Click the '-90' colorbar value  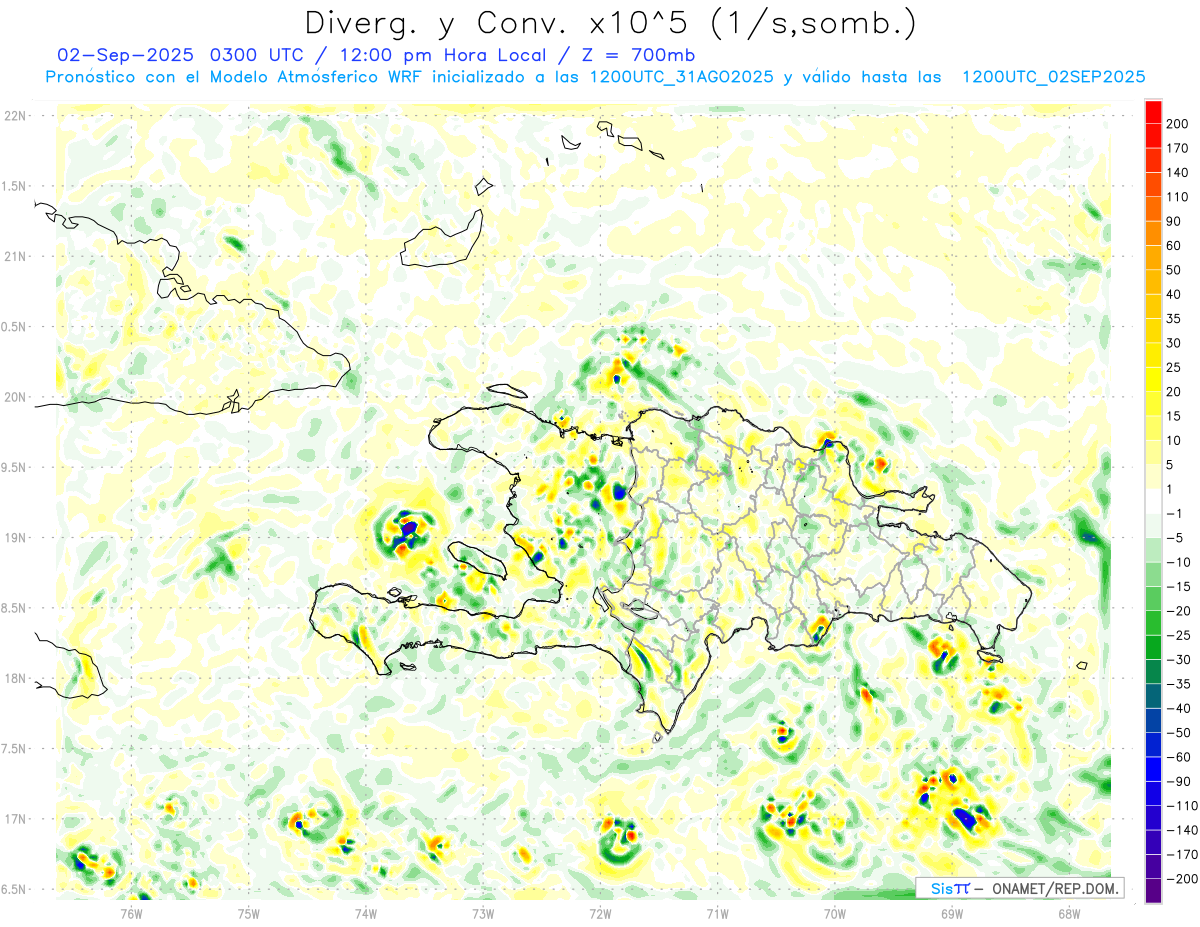pos(1178,781)
